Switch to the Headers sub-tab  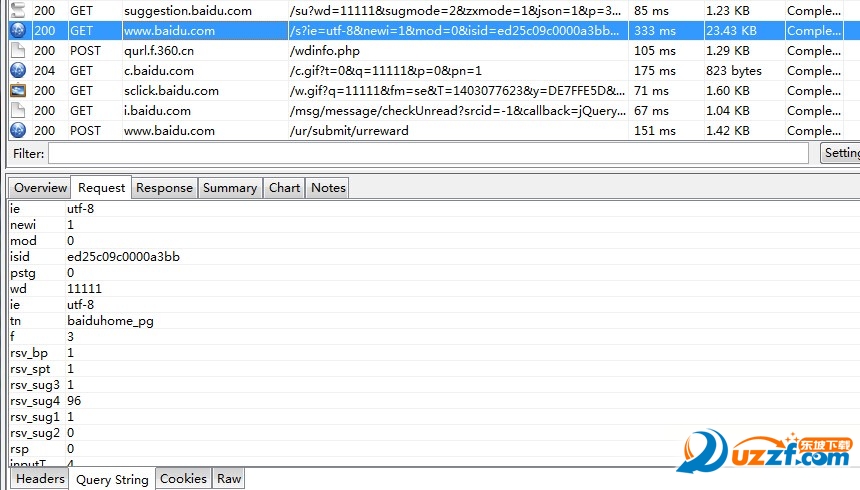(x=40, y=478)
